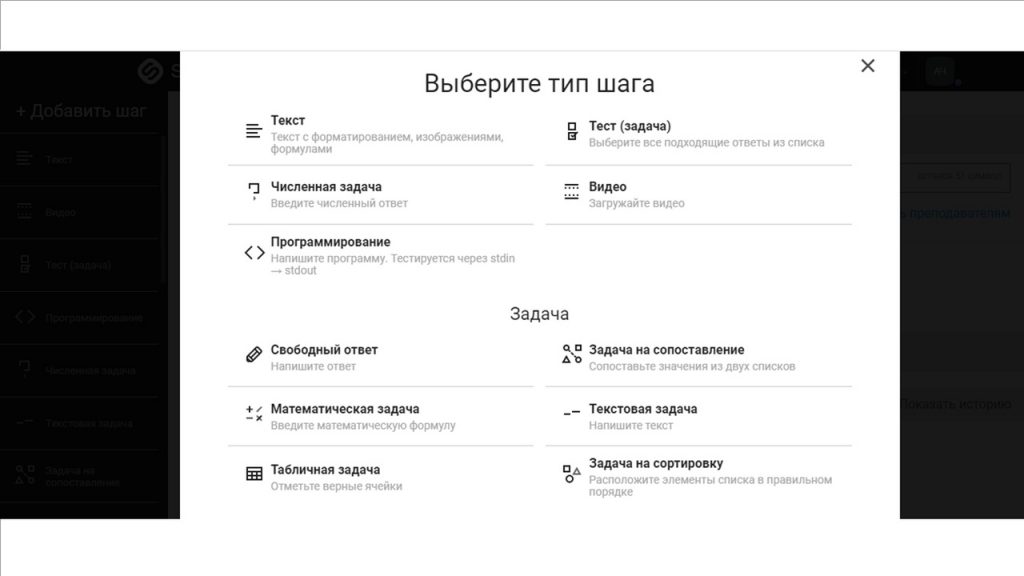Dismiss the step type dialog
Viewport: 1024px width, 576px height.
click(867, 65)
